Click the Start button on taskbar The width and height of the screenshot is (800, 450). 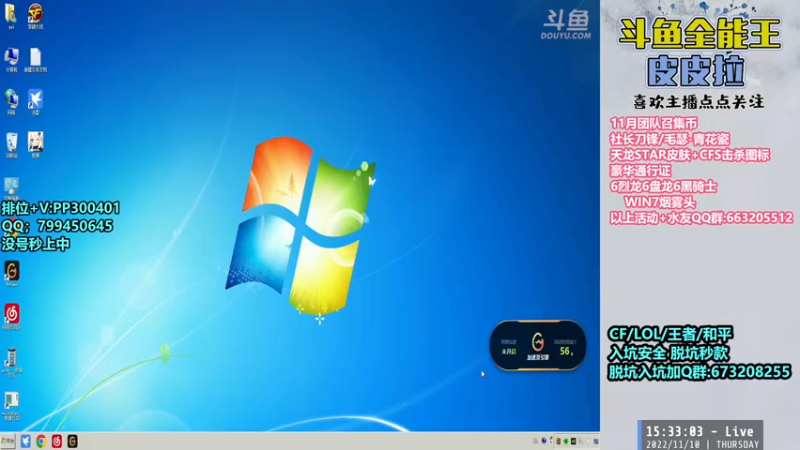coord(8,441)
